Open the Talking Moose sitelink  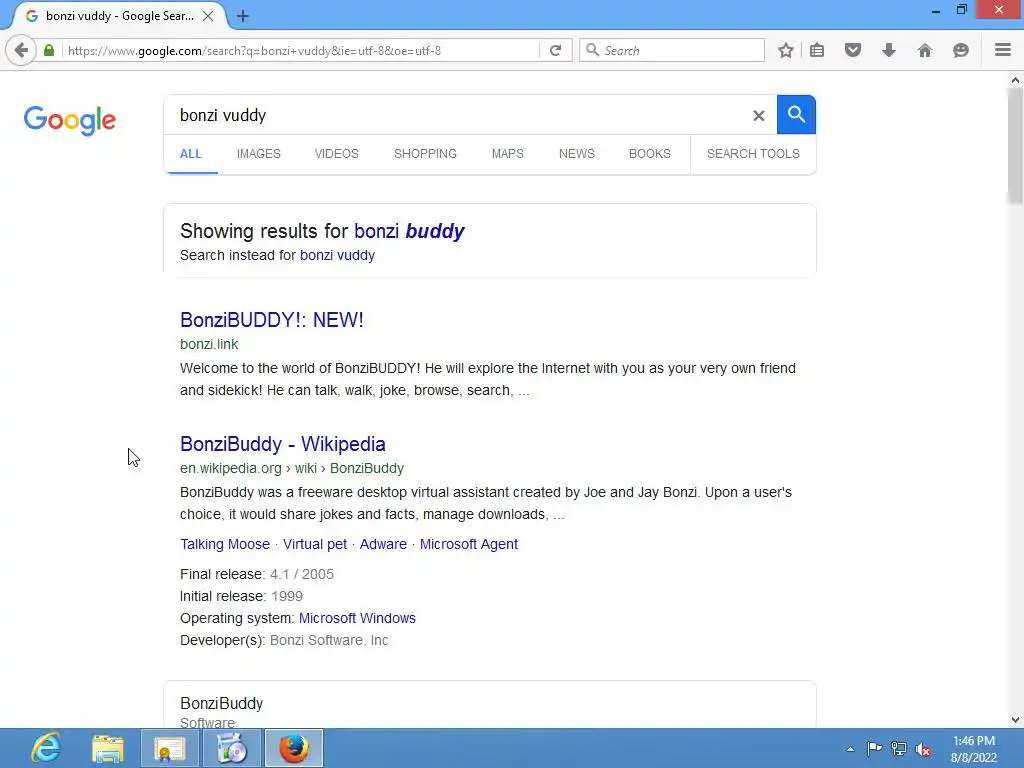pyautogui.click(x=225, y=545)
